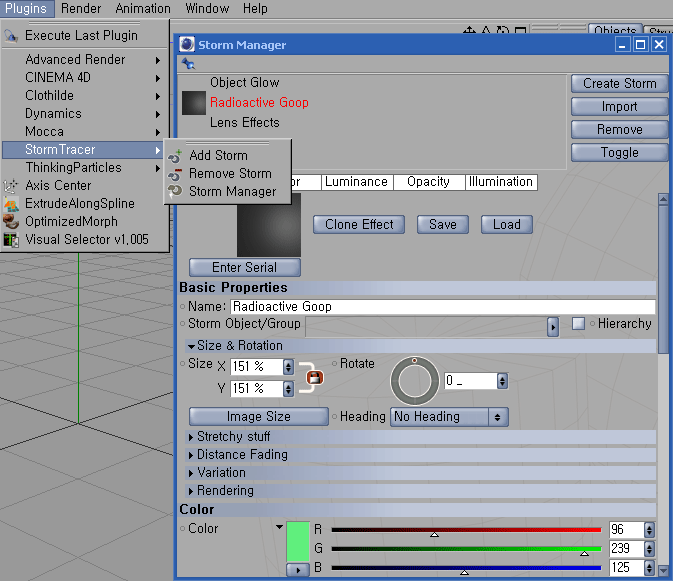Click the Size X stepper arrows
The height and width of the screenshot is (581, 673).
[288, 367]
